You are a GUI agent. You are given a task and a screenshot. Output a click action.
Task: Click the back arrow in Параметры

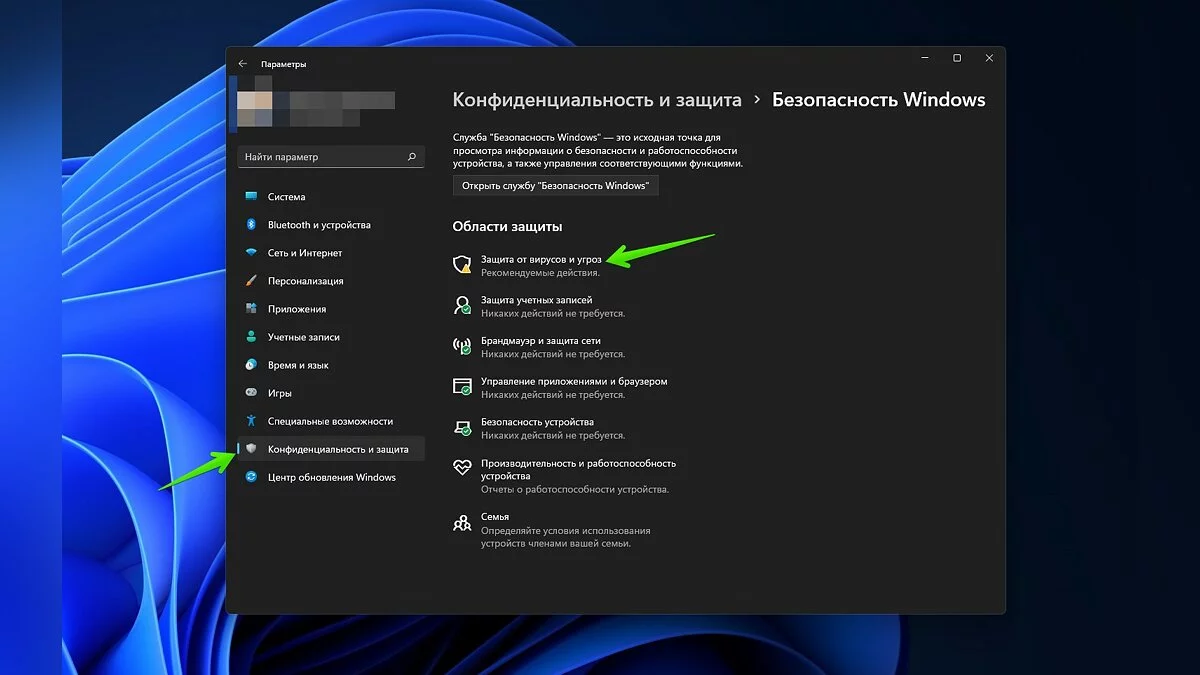pos(242,64)
